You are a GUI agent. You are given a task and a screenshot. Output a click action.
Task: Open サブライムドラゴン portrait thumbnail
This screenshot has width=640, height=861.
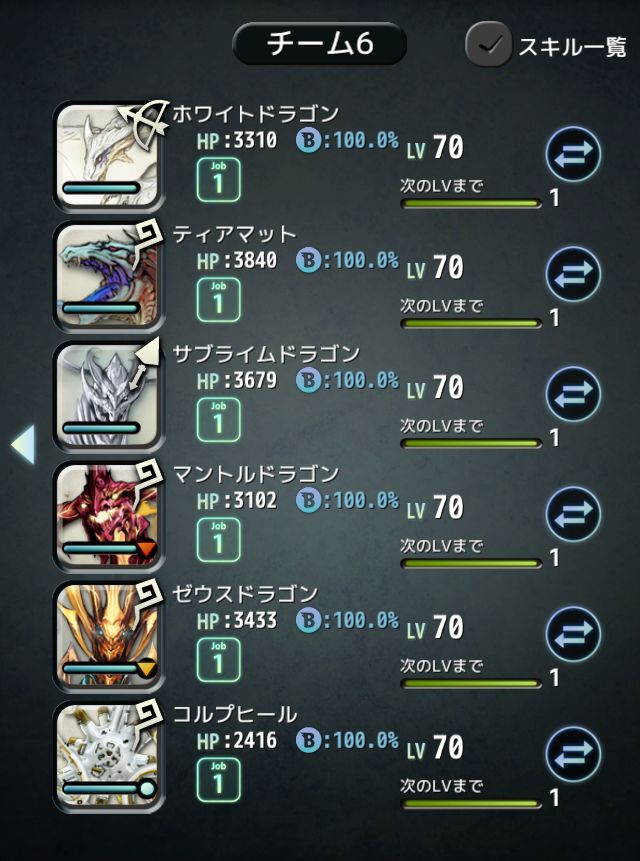109,396
